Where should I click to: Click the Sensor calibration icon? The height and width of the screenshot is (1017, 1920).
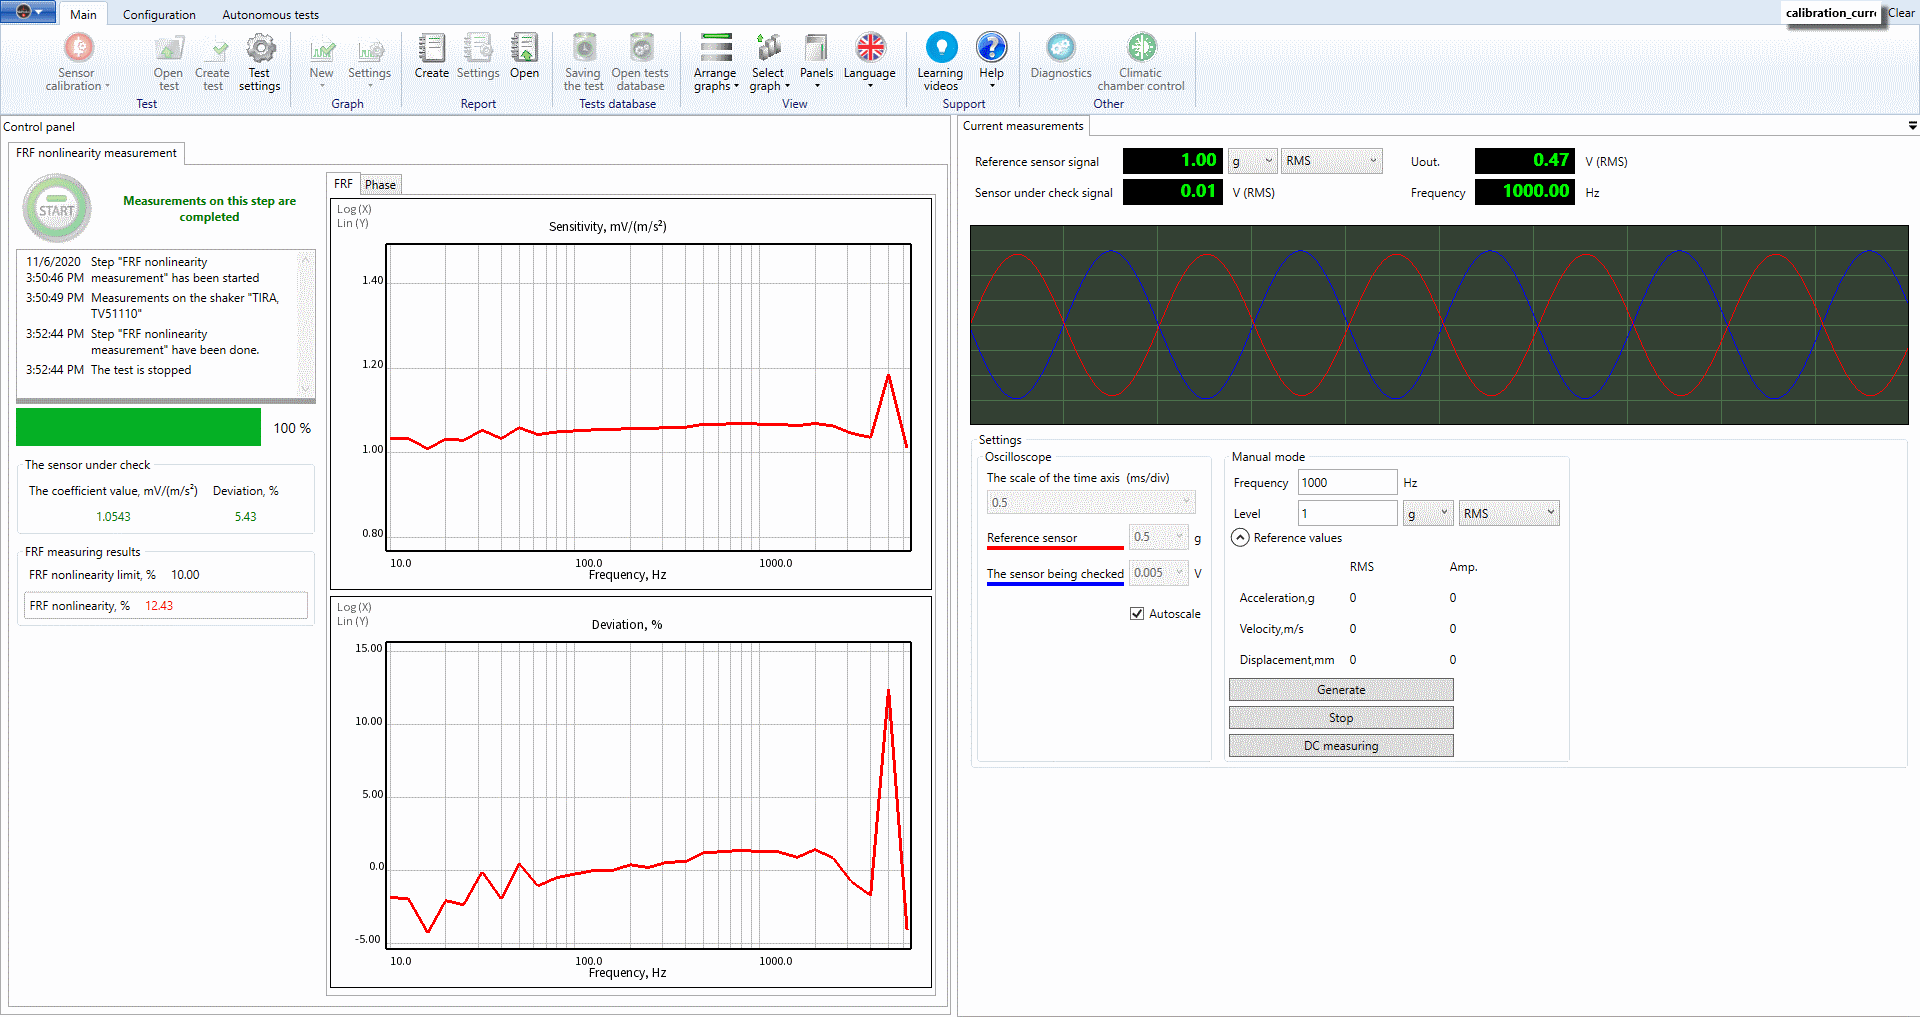click(x=78, y=48)
